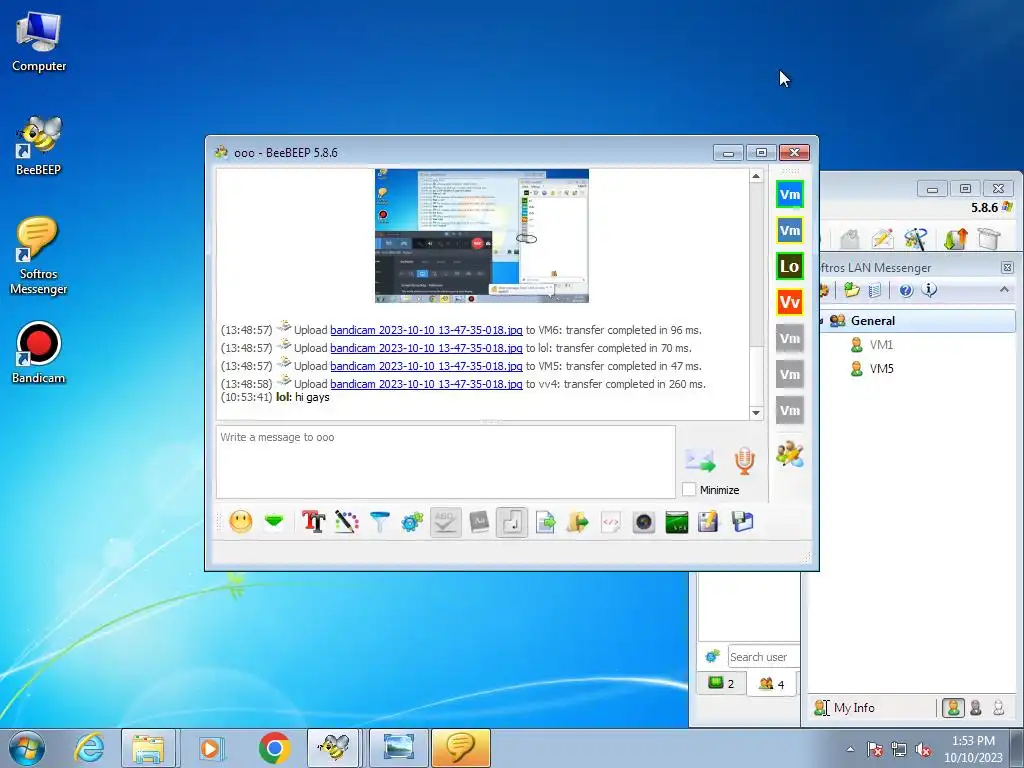The width and height of the screenshot is (1024, 768).
Task: Click the Softros Messenger taskbar button
Action: coord(460,748)
